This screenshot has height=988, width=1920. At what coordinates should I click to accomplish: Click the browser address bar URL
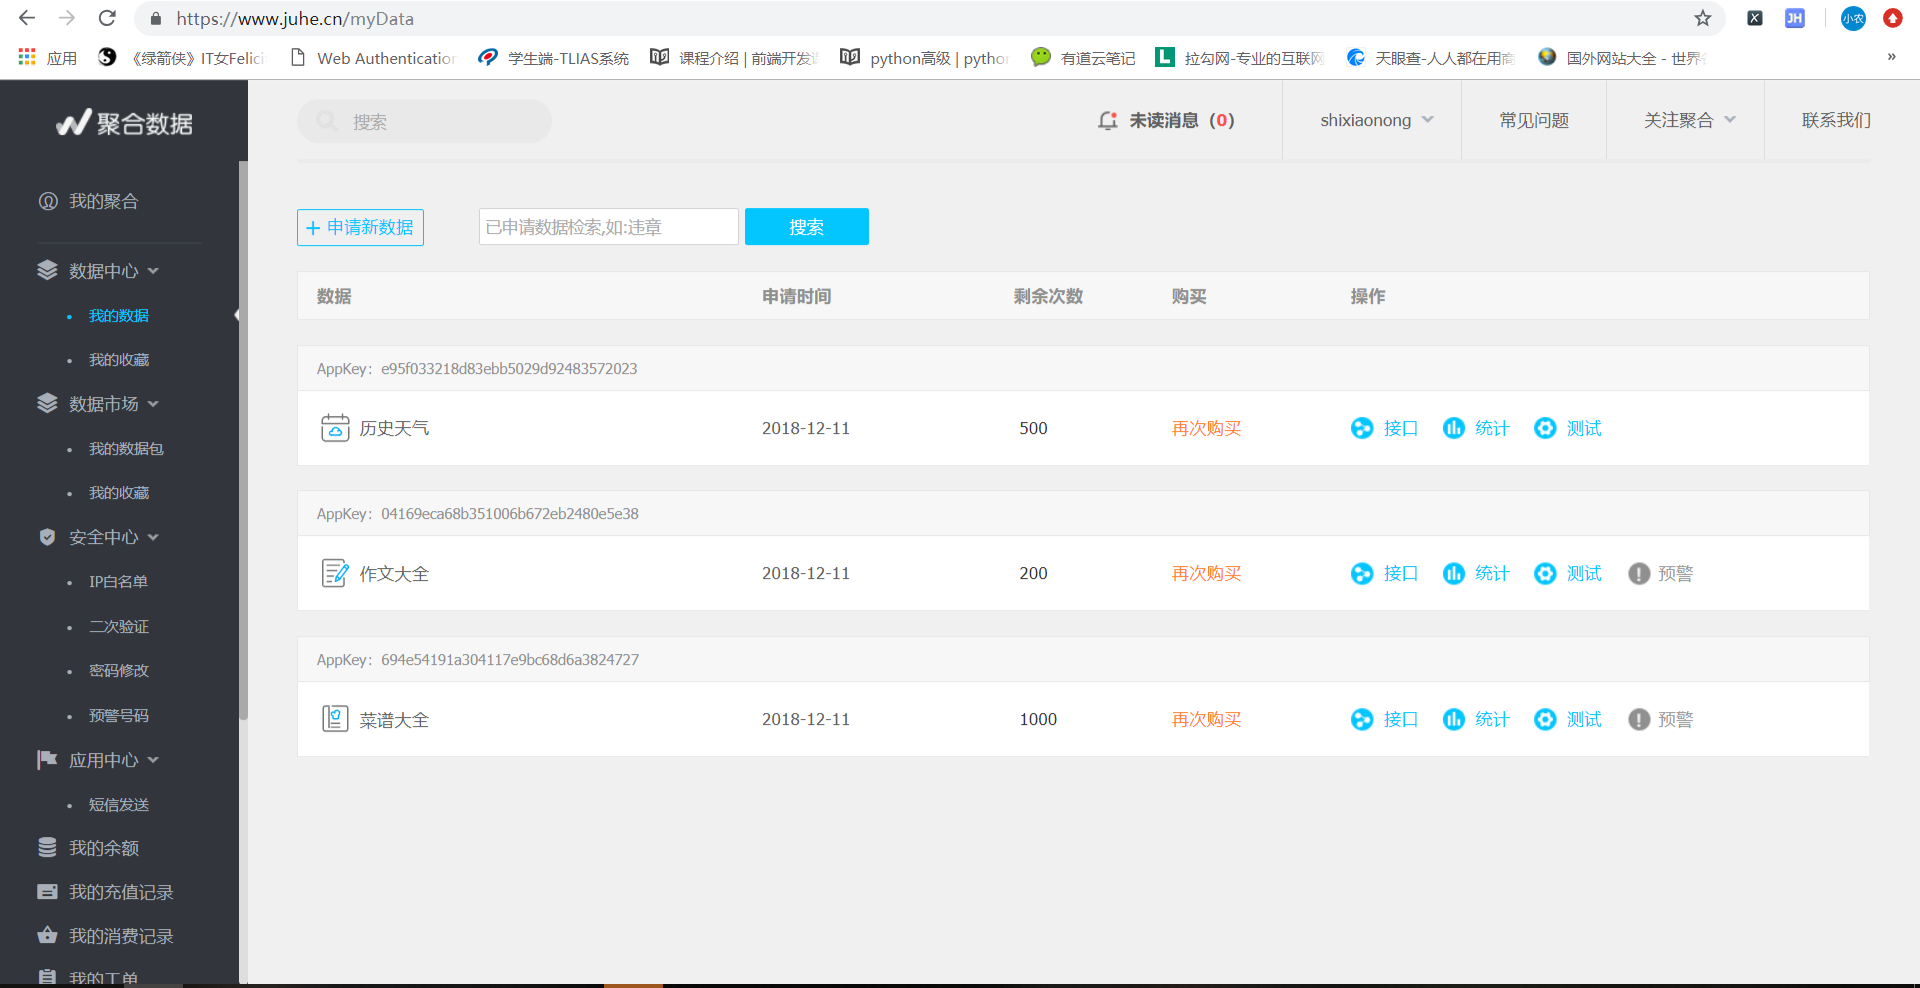295,18
